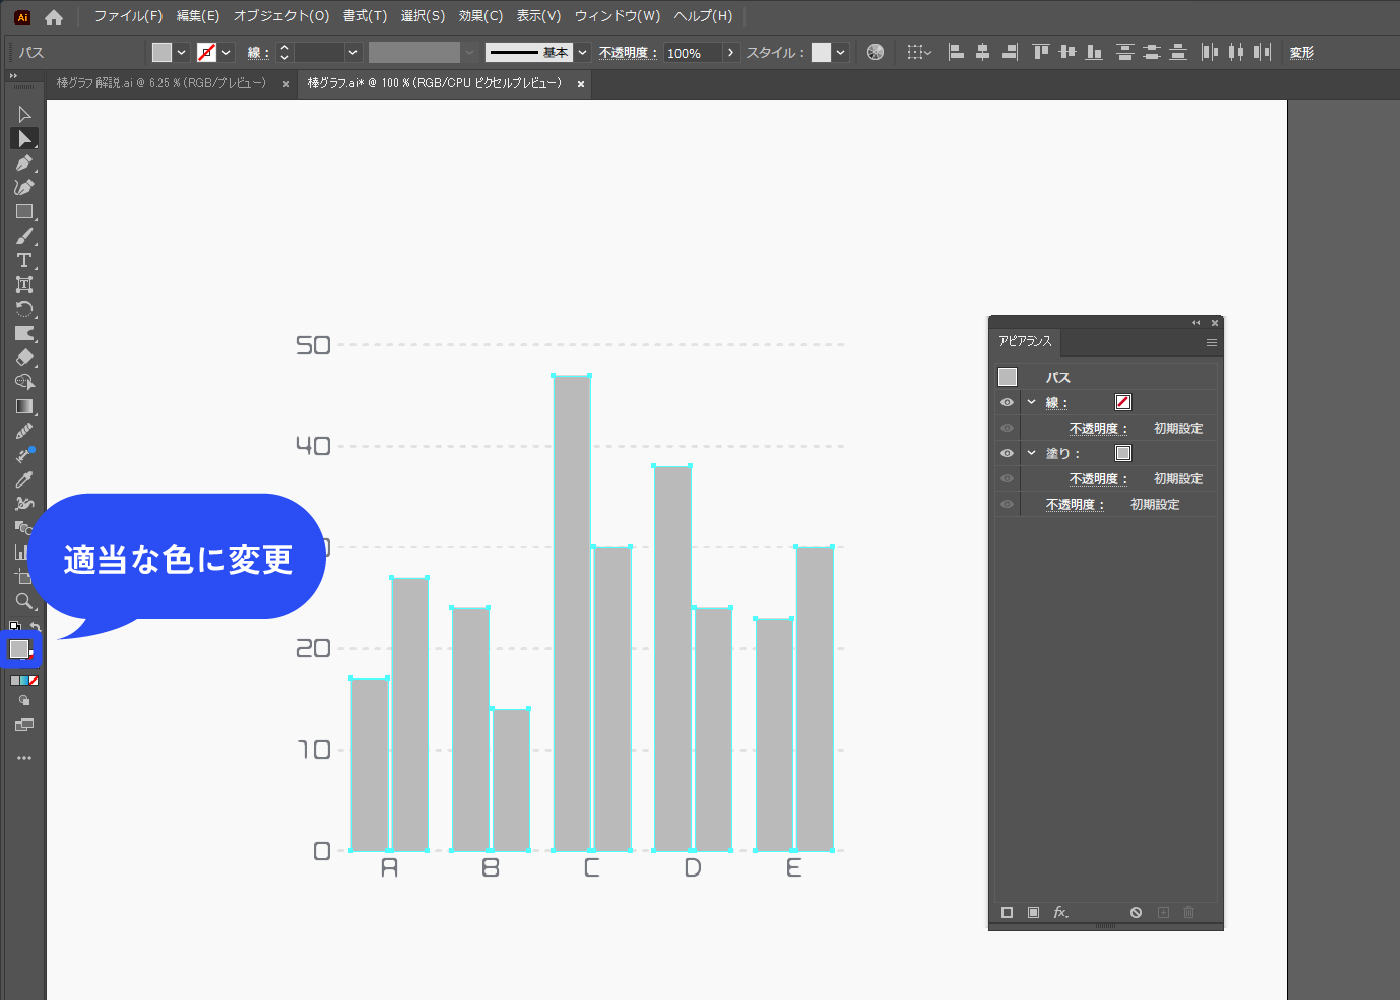The image size is (1400, 1000).
Task: Select the Direct Selection tool
Action: click(24, 138)
